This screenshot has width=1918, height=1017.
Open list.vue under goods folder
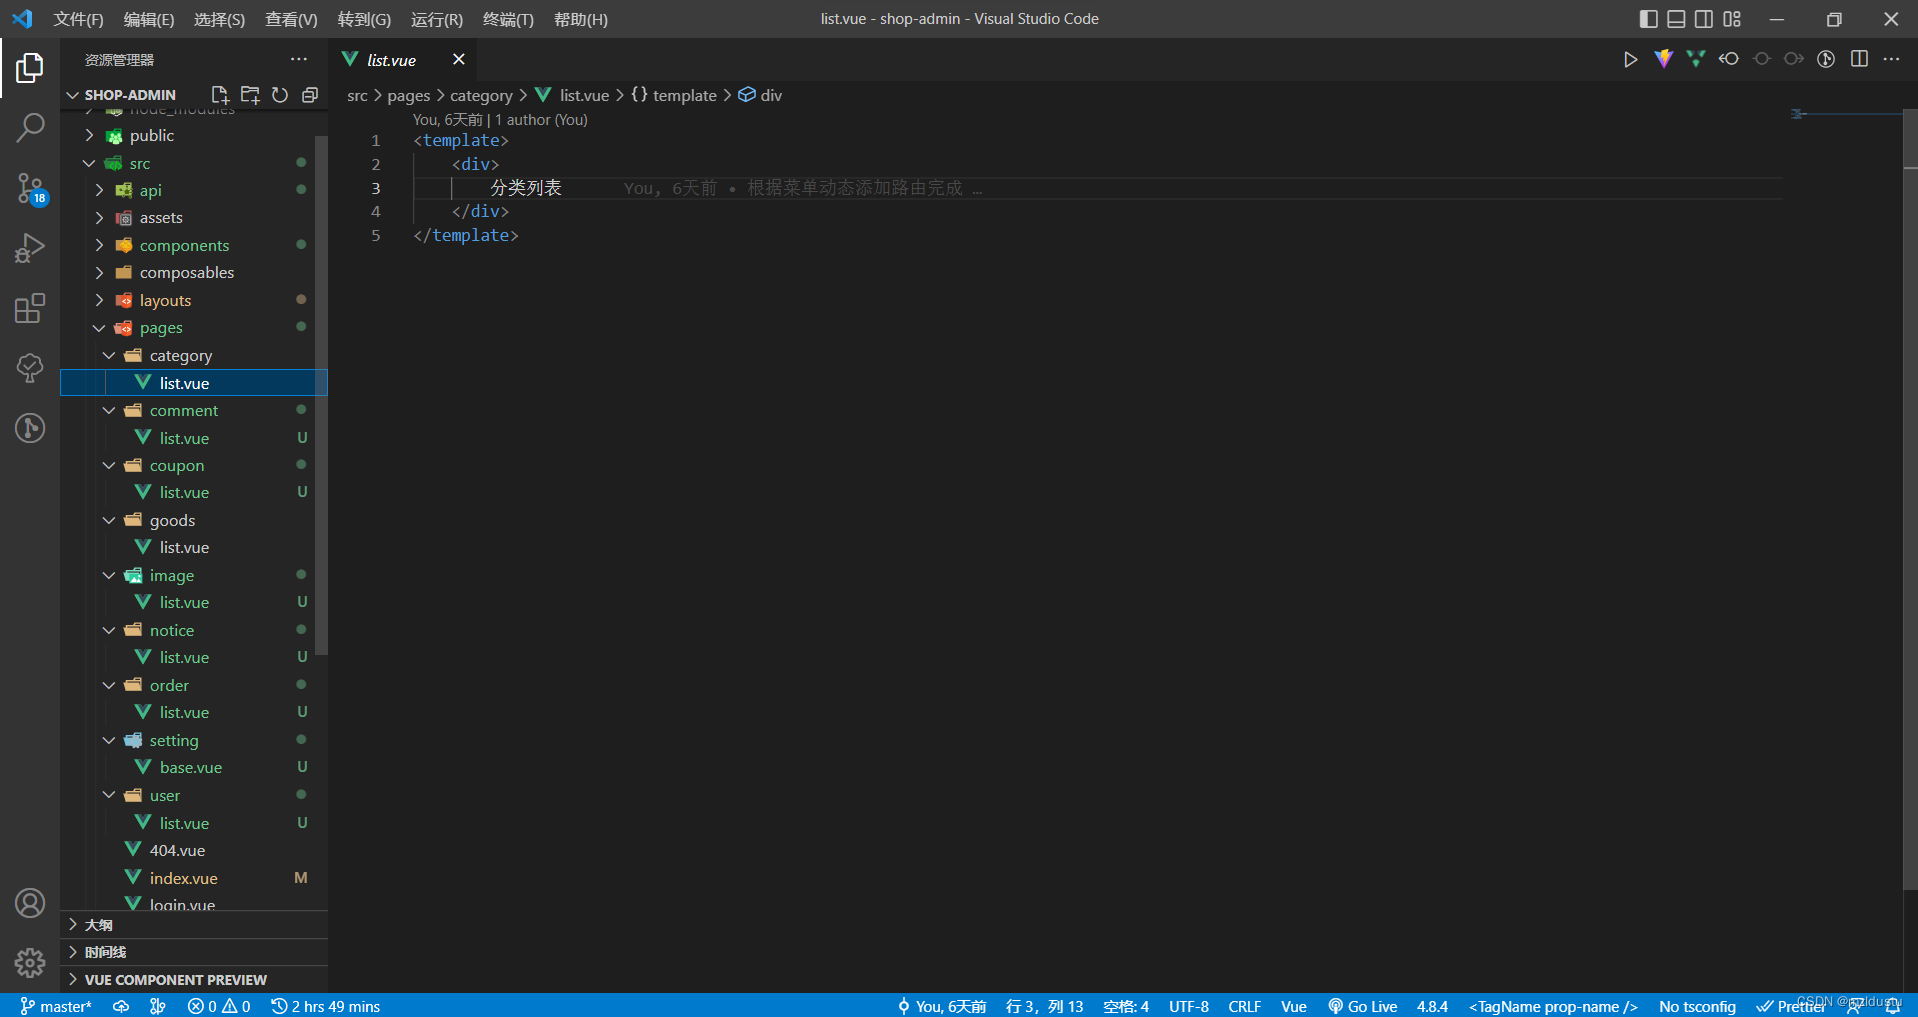pos(184,547)
